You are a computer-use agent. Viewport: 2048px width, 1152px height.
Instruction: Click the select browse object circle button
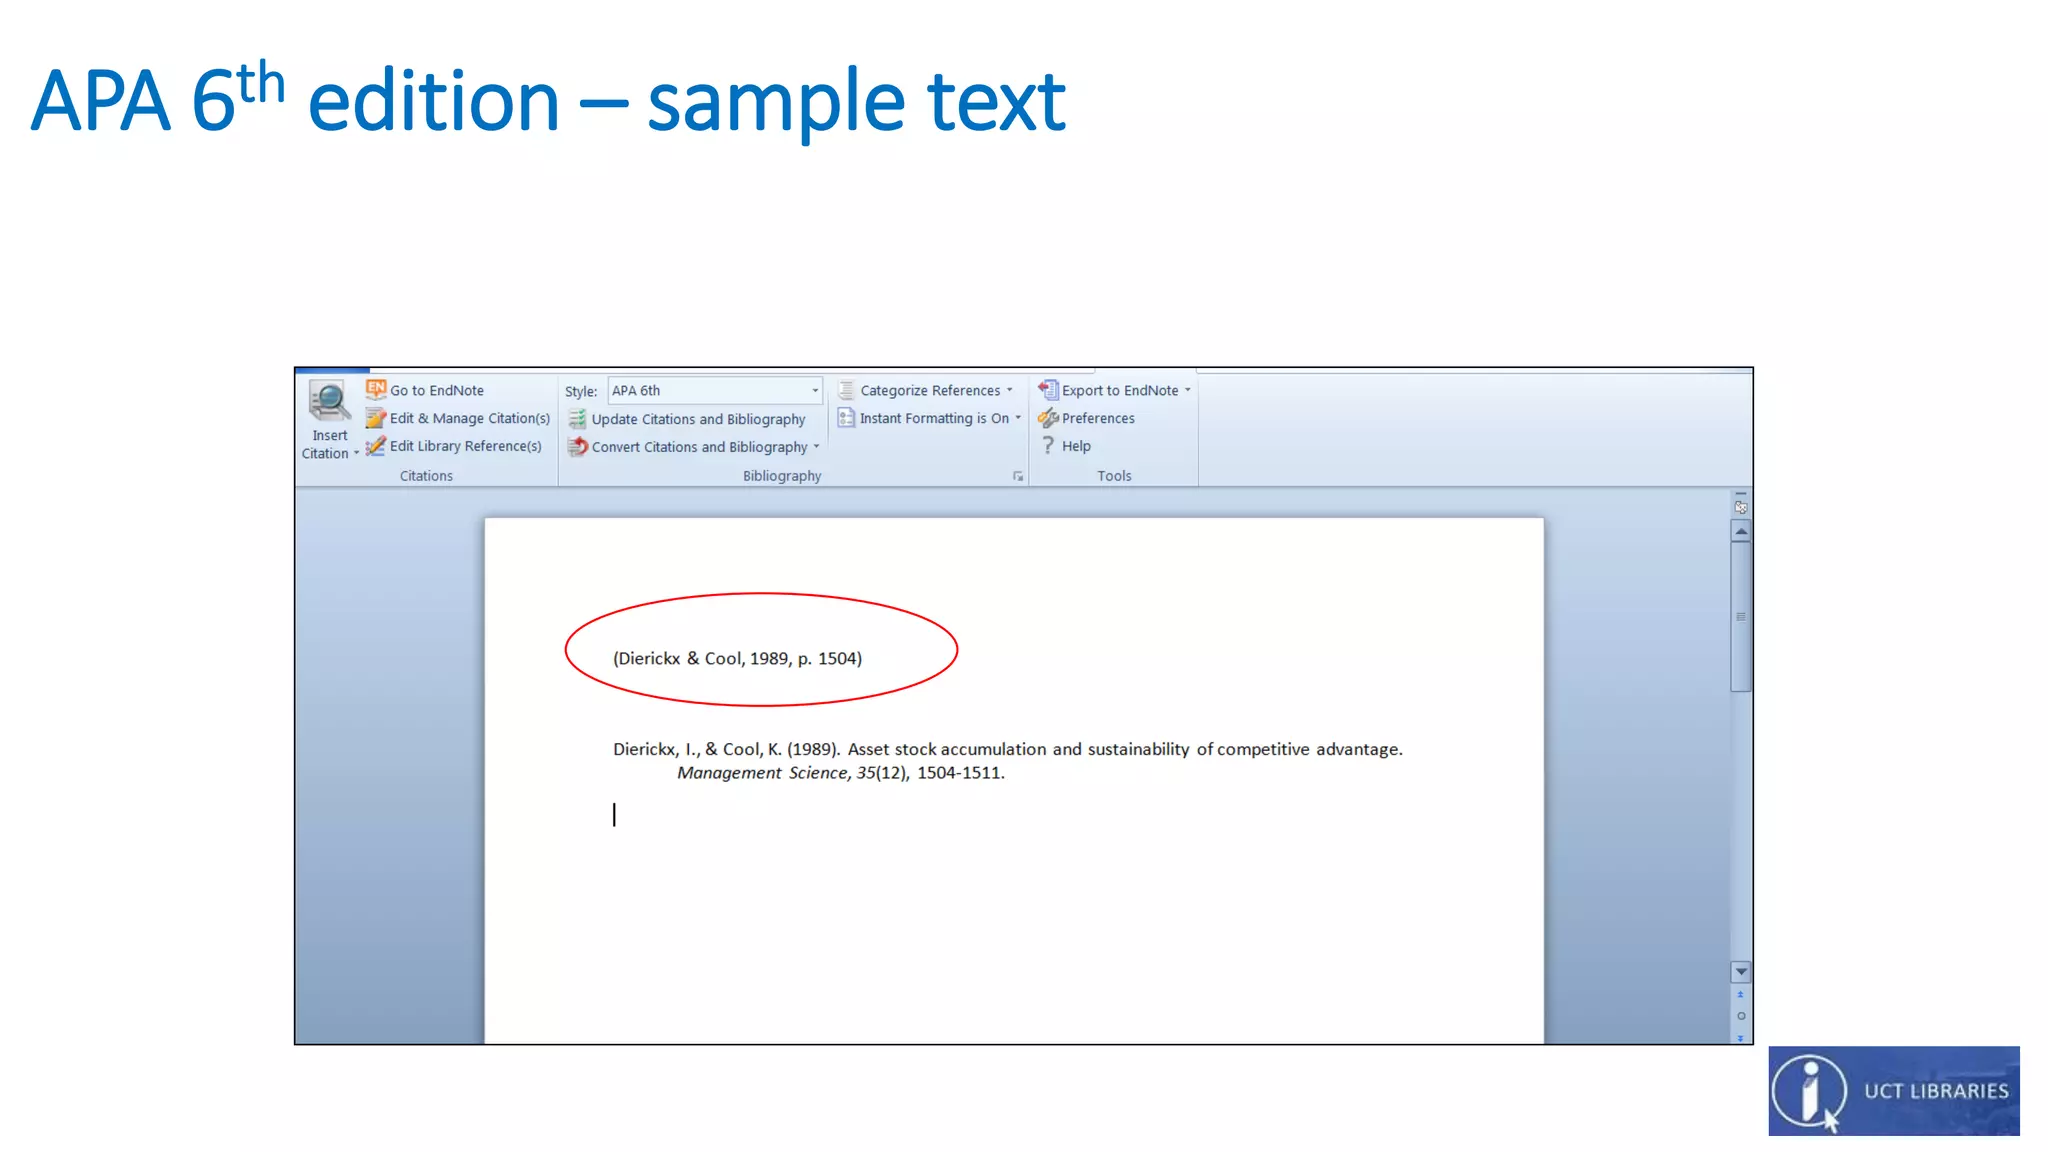(x=1741, y=1016)
